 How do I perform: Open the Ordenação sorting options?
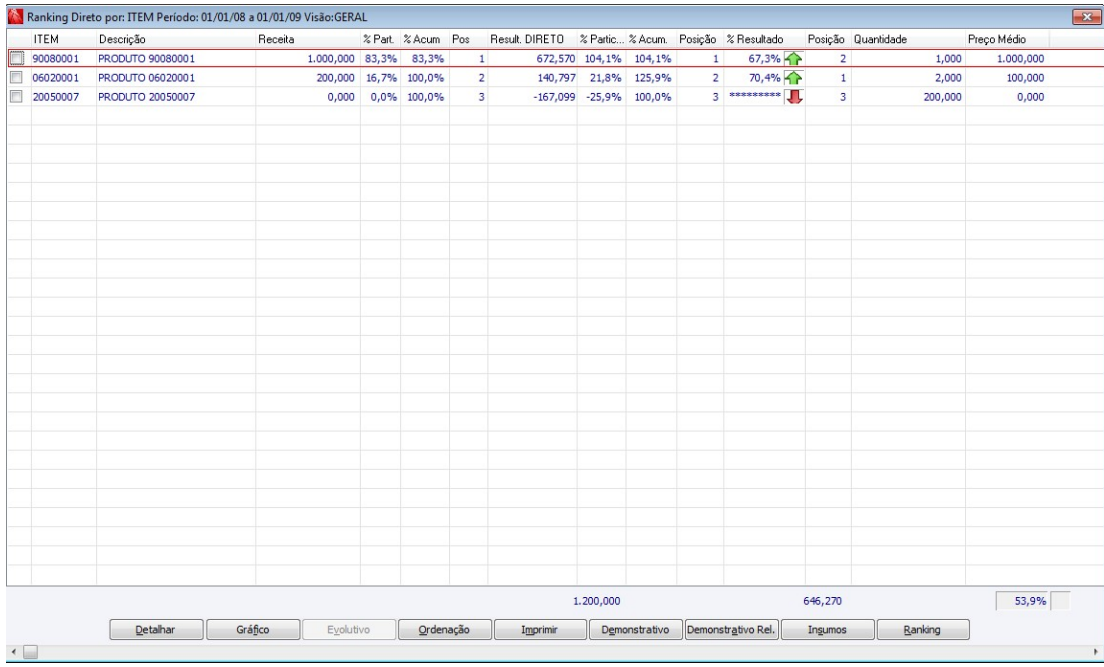tap(444, 630)
